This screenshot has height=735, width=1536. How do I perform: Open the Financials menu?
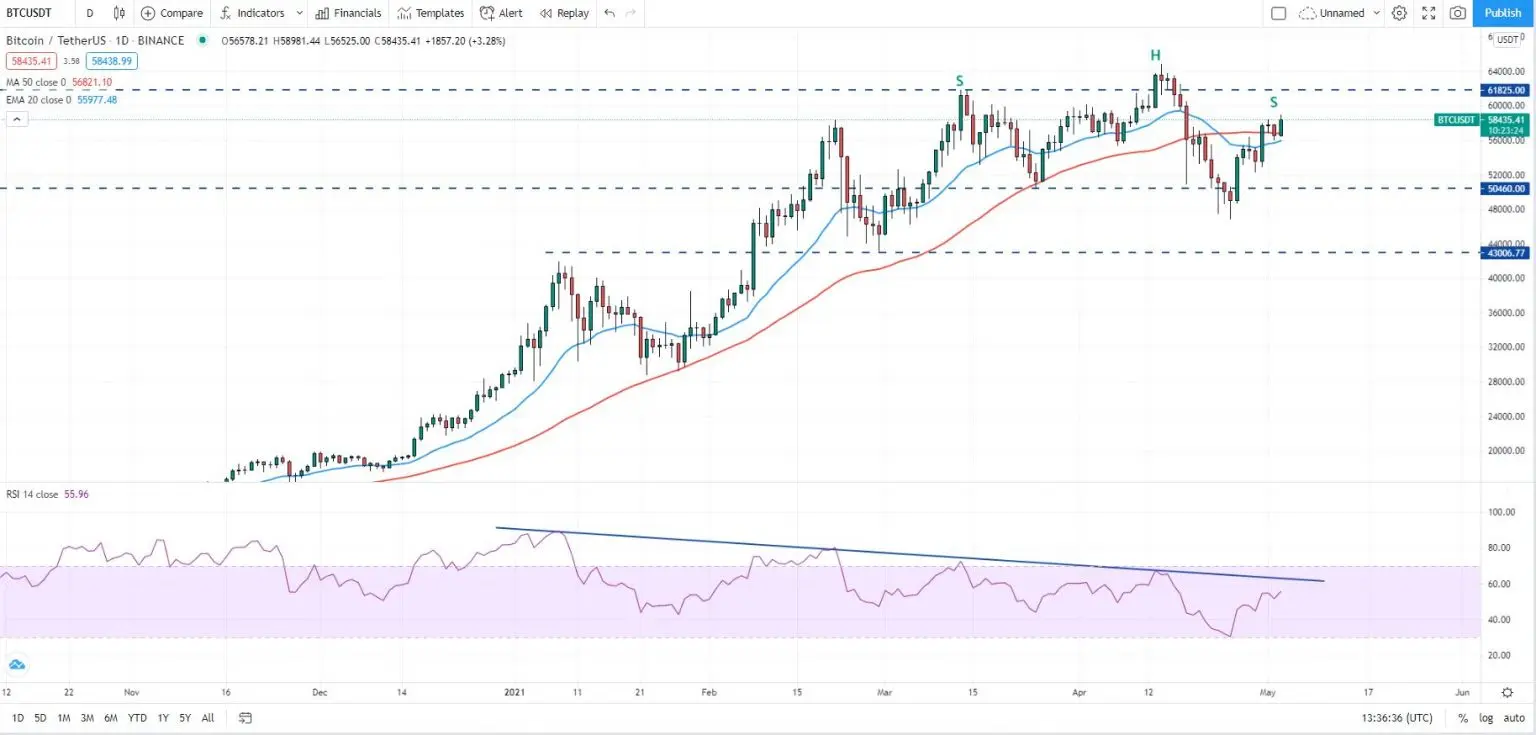[x=348, y=13]
